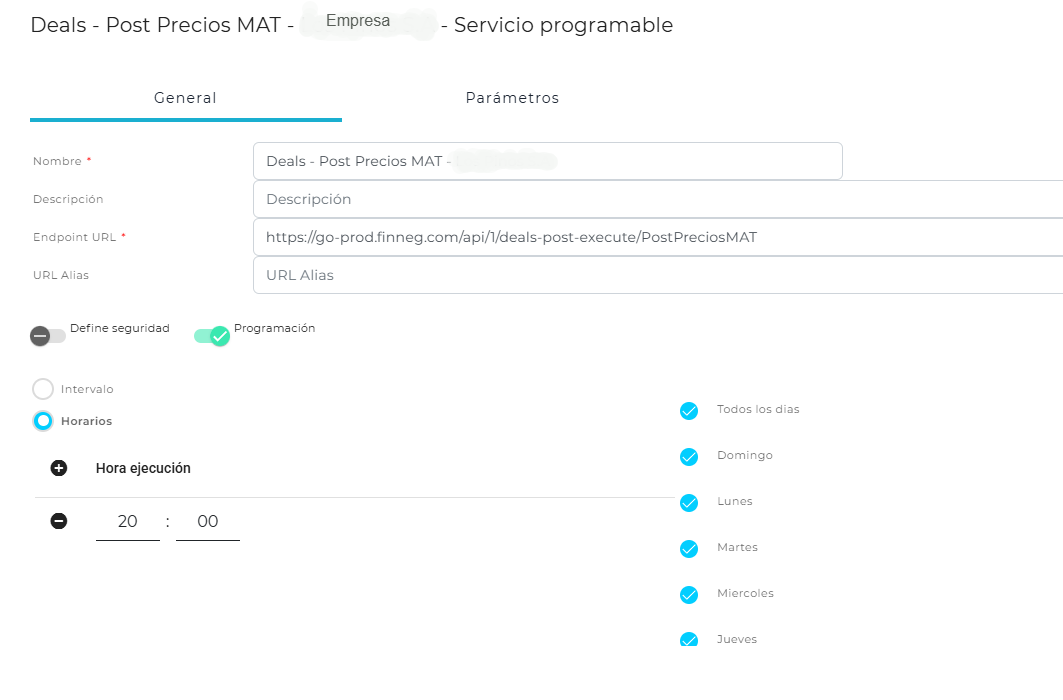Uncheck the Domingo checkbox
The height and width of the screenshot is (700, 1063).
tap(688, 457)
